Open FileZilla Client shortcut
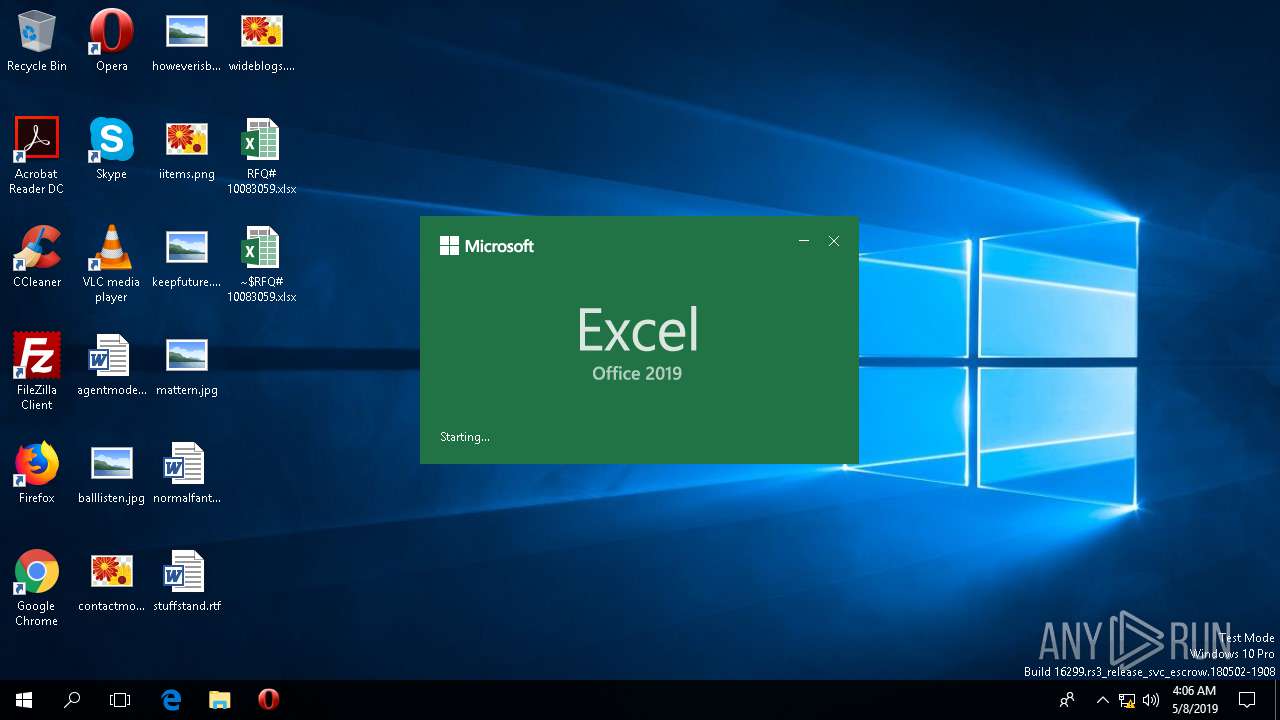The width and height of the screenshot is (1280, 720). pos(37,372)
